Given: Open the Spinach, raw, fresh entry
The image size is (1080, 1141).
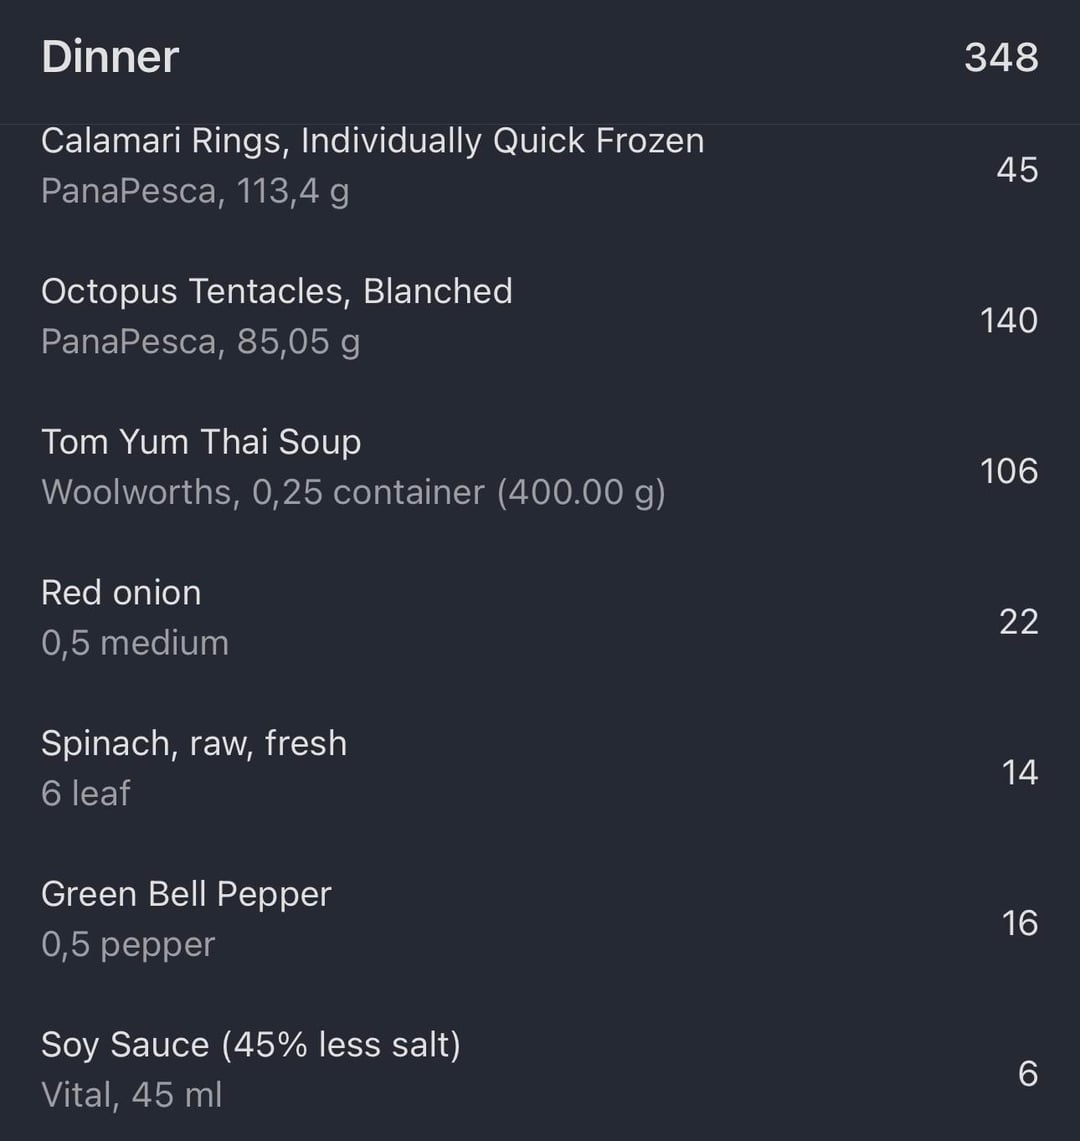Looking at the screenshot, I should click(194, 743).
